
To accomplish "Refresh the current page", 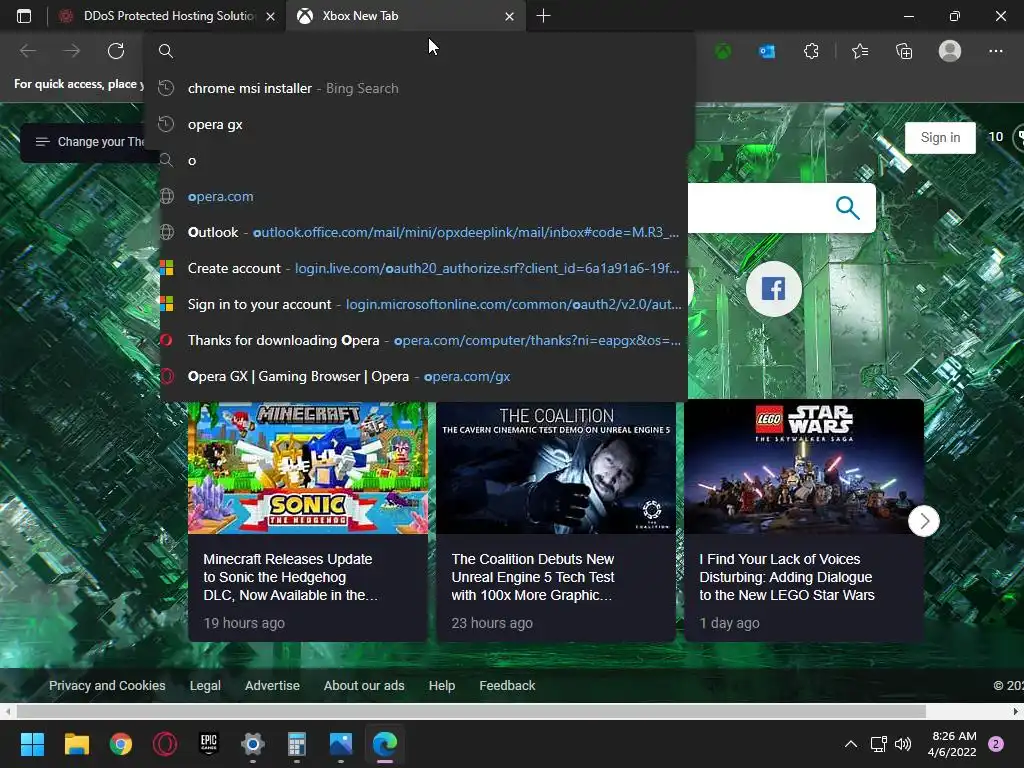I will click(x=116, y=51).
